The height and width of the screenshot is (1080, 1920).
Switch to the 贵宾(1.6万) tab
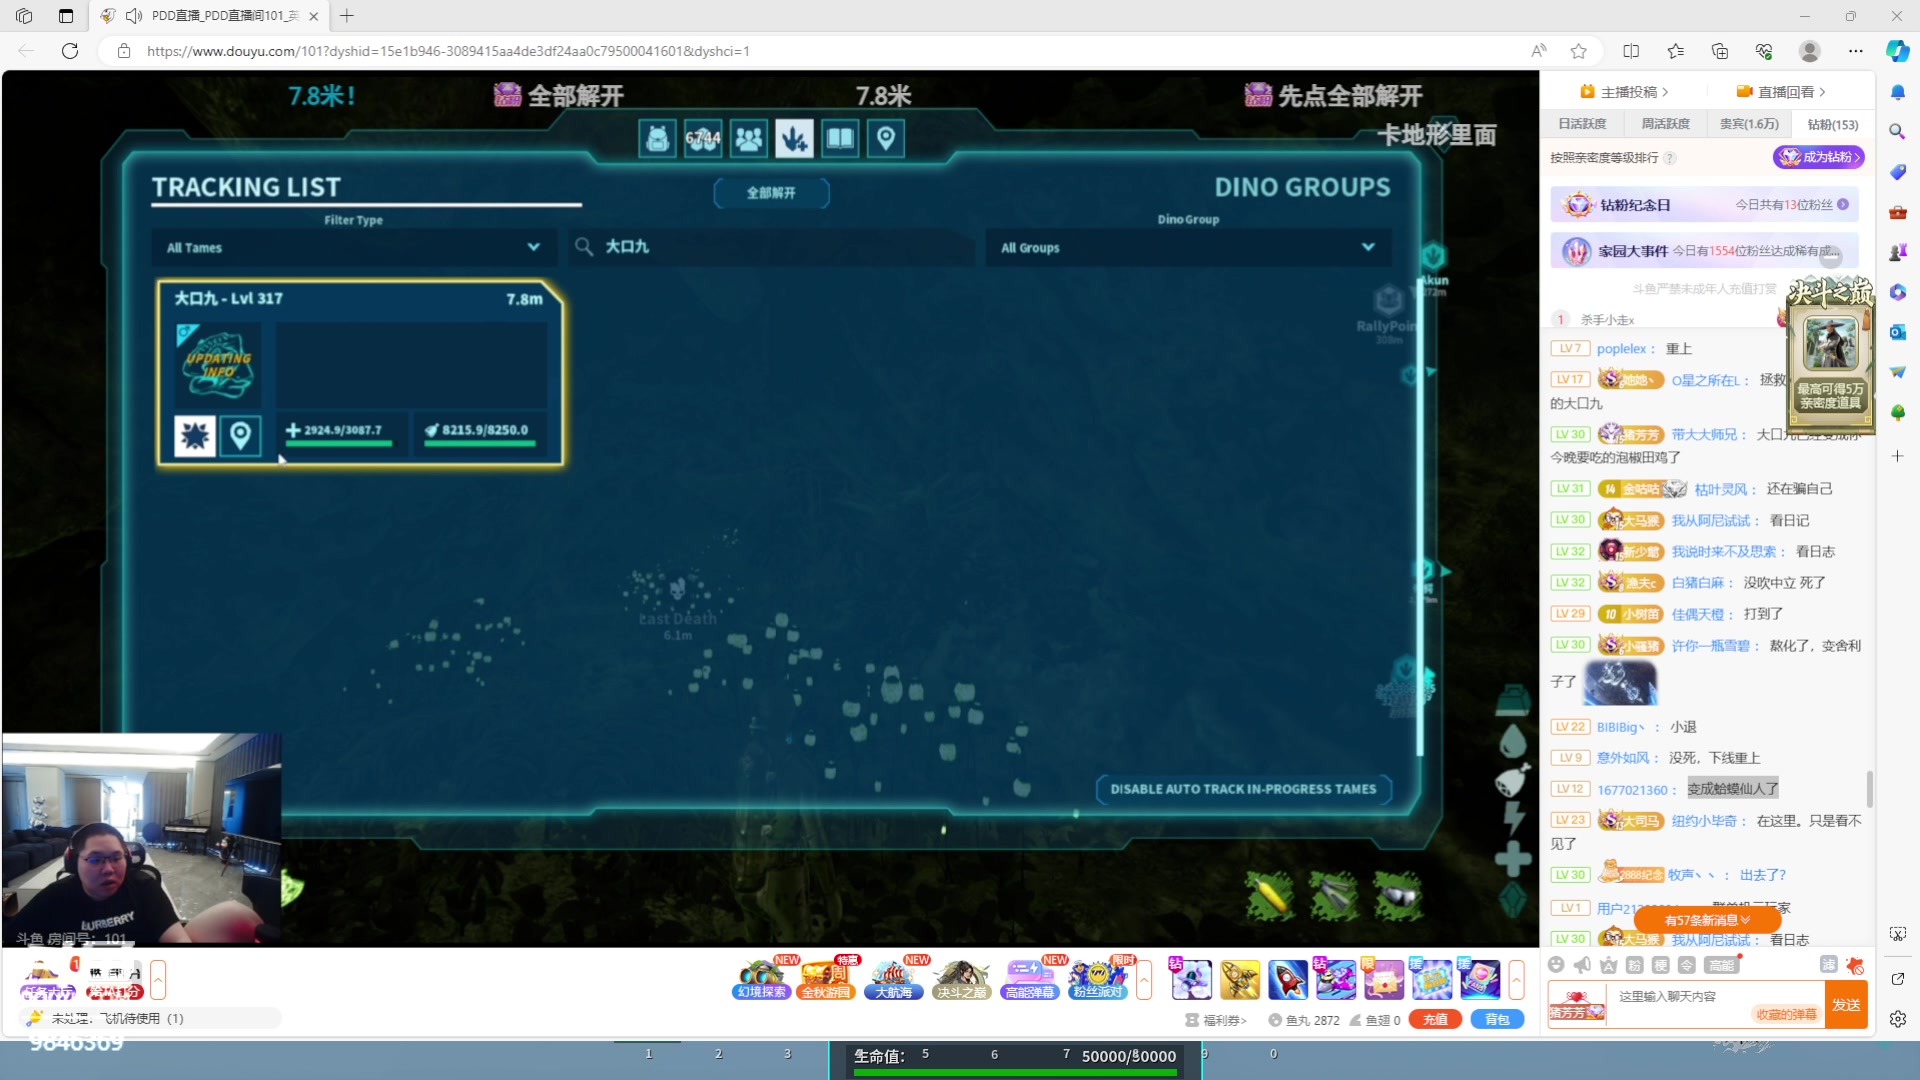pos(1749,124)
